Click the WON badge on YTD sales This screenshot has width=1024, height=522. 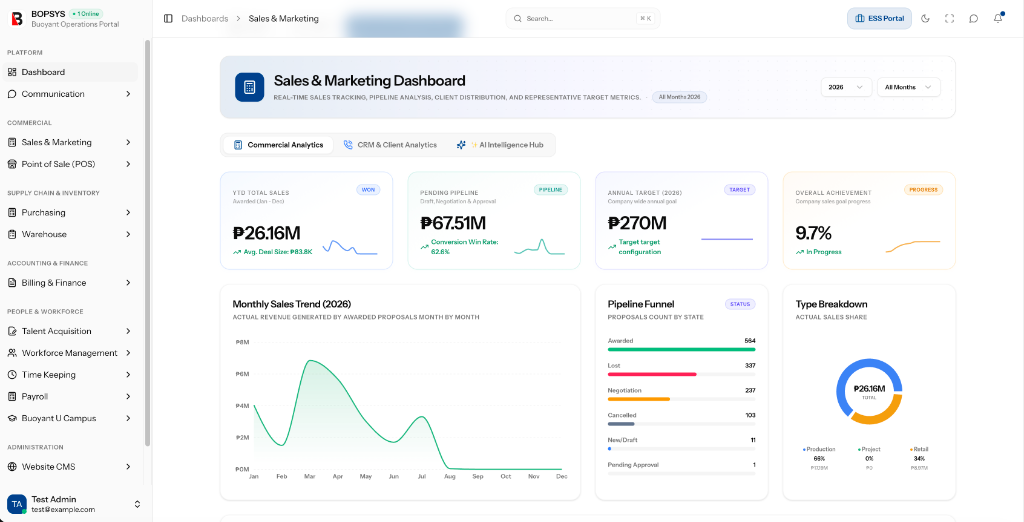point(368,190)
